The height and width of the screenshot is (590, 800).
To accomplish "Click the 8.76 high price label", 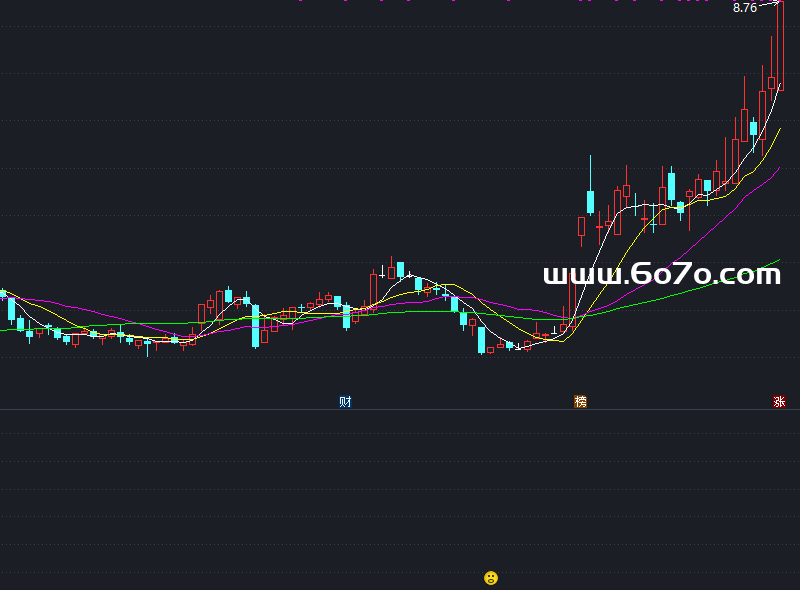I will pos(744,8).
